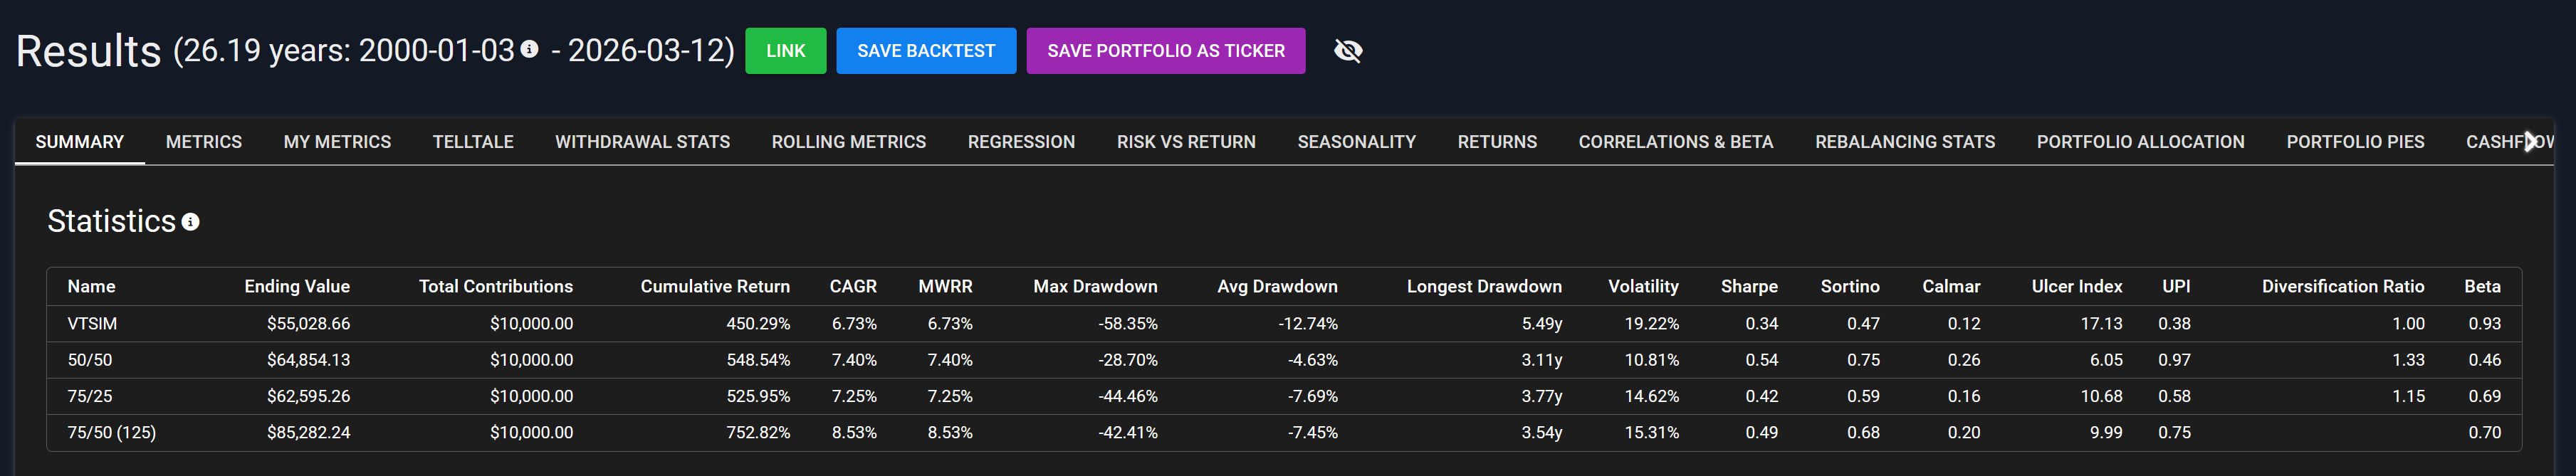Viewport: 2576px width, 476px height.
Task: Click the CAGR column header
Action: (x=852, y=286)
